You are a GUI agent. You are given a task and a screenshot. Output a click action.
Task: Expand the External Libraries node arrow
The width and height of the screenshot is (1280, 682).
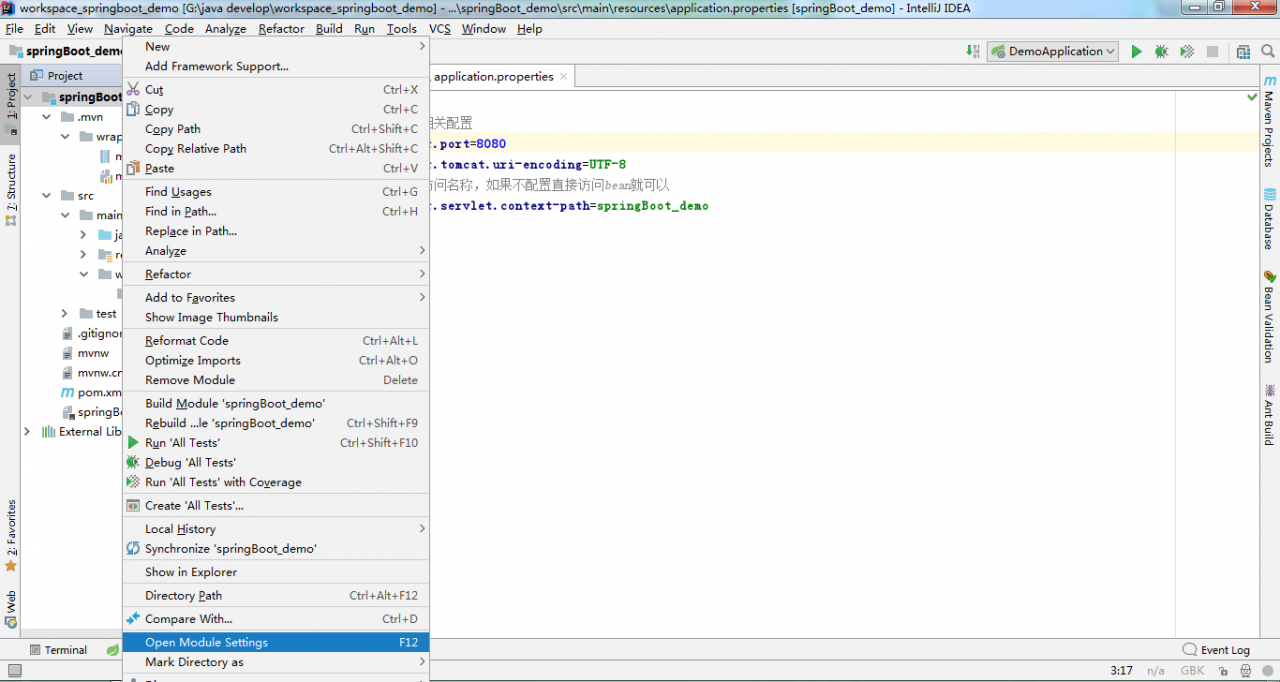click(x=27, y=432)
